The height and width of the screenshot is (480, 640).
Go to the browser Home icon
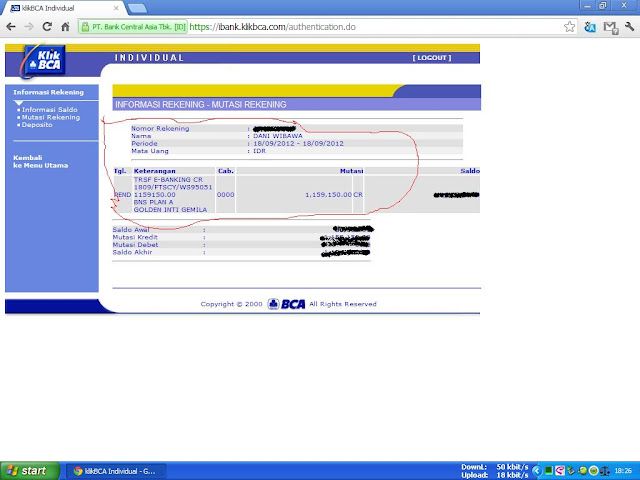[65, 27]
